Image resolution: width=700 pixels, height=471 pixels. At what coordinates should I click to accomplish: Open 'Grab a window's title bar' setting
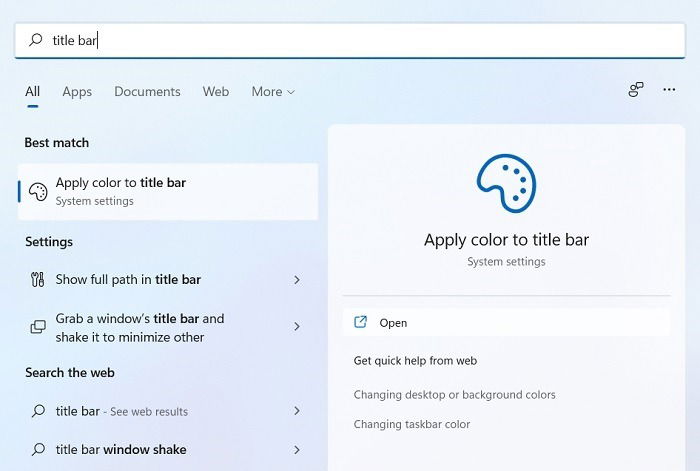click(168, 327)
